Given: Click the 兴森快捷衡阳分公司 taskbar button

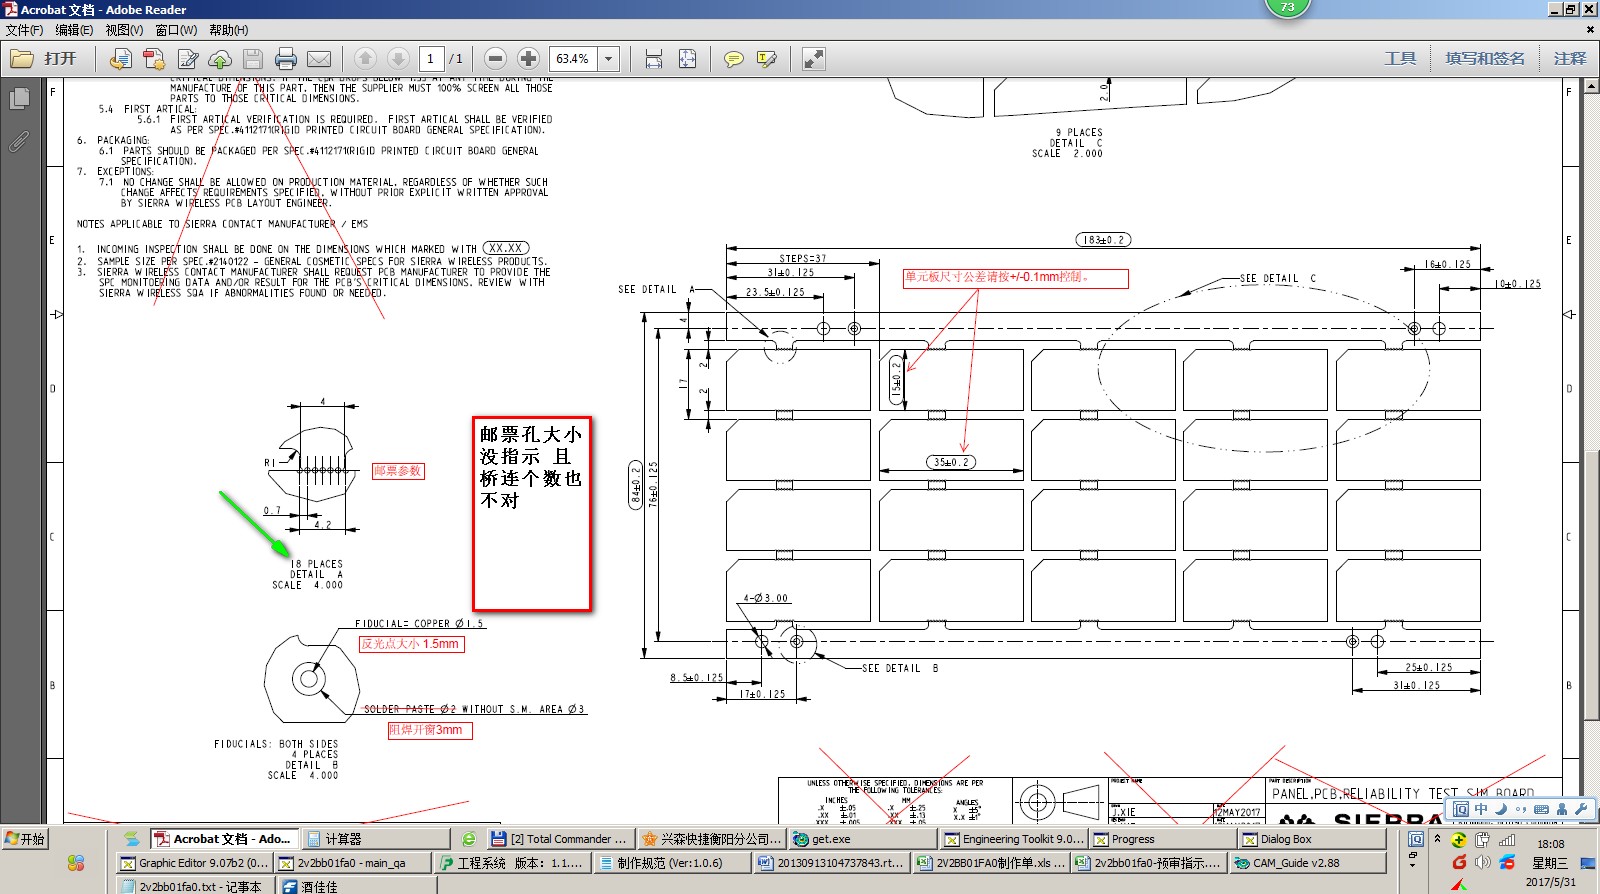Looking at the screenshot, I should (x=711, y=839).
